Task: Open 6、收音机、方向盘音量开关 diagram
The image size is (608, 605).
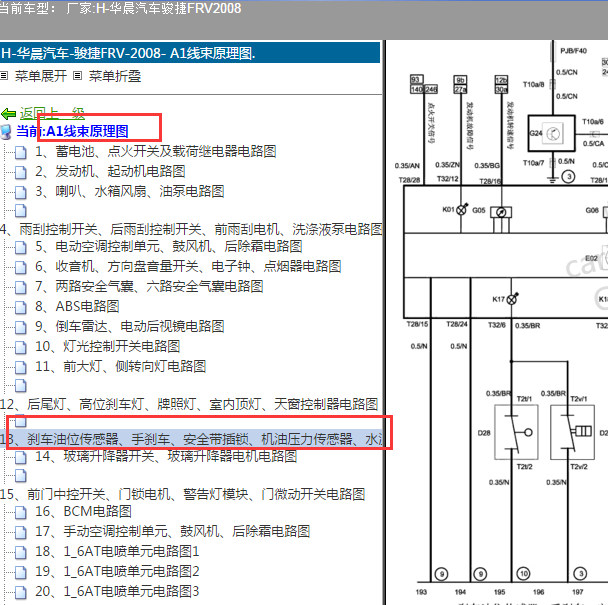Action: click(x=188, y=266)
